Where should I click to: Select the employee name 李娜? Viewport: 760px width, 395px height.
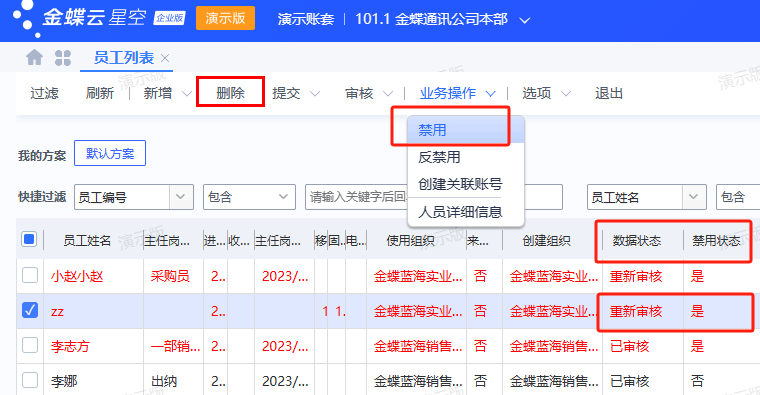(64, 381)
